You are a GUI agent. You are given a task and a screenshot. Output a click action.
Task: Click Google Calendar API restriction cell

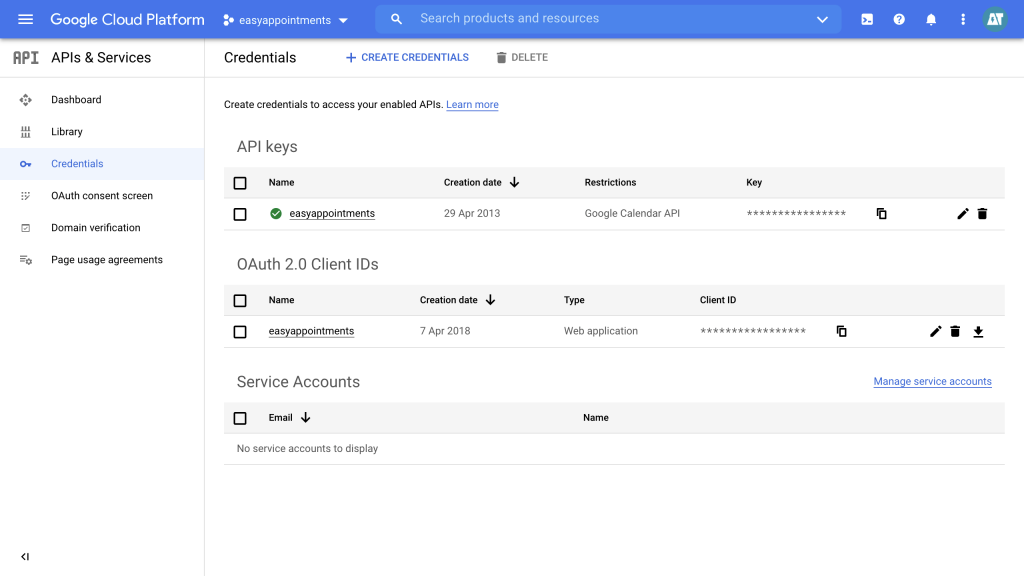pyautogui.click(x=632, y=214)
